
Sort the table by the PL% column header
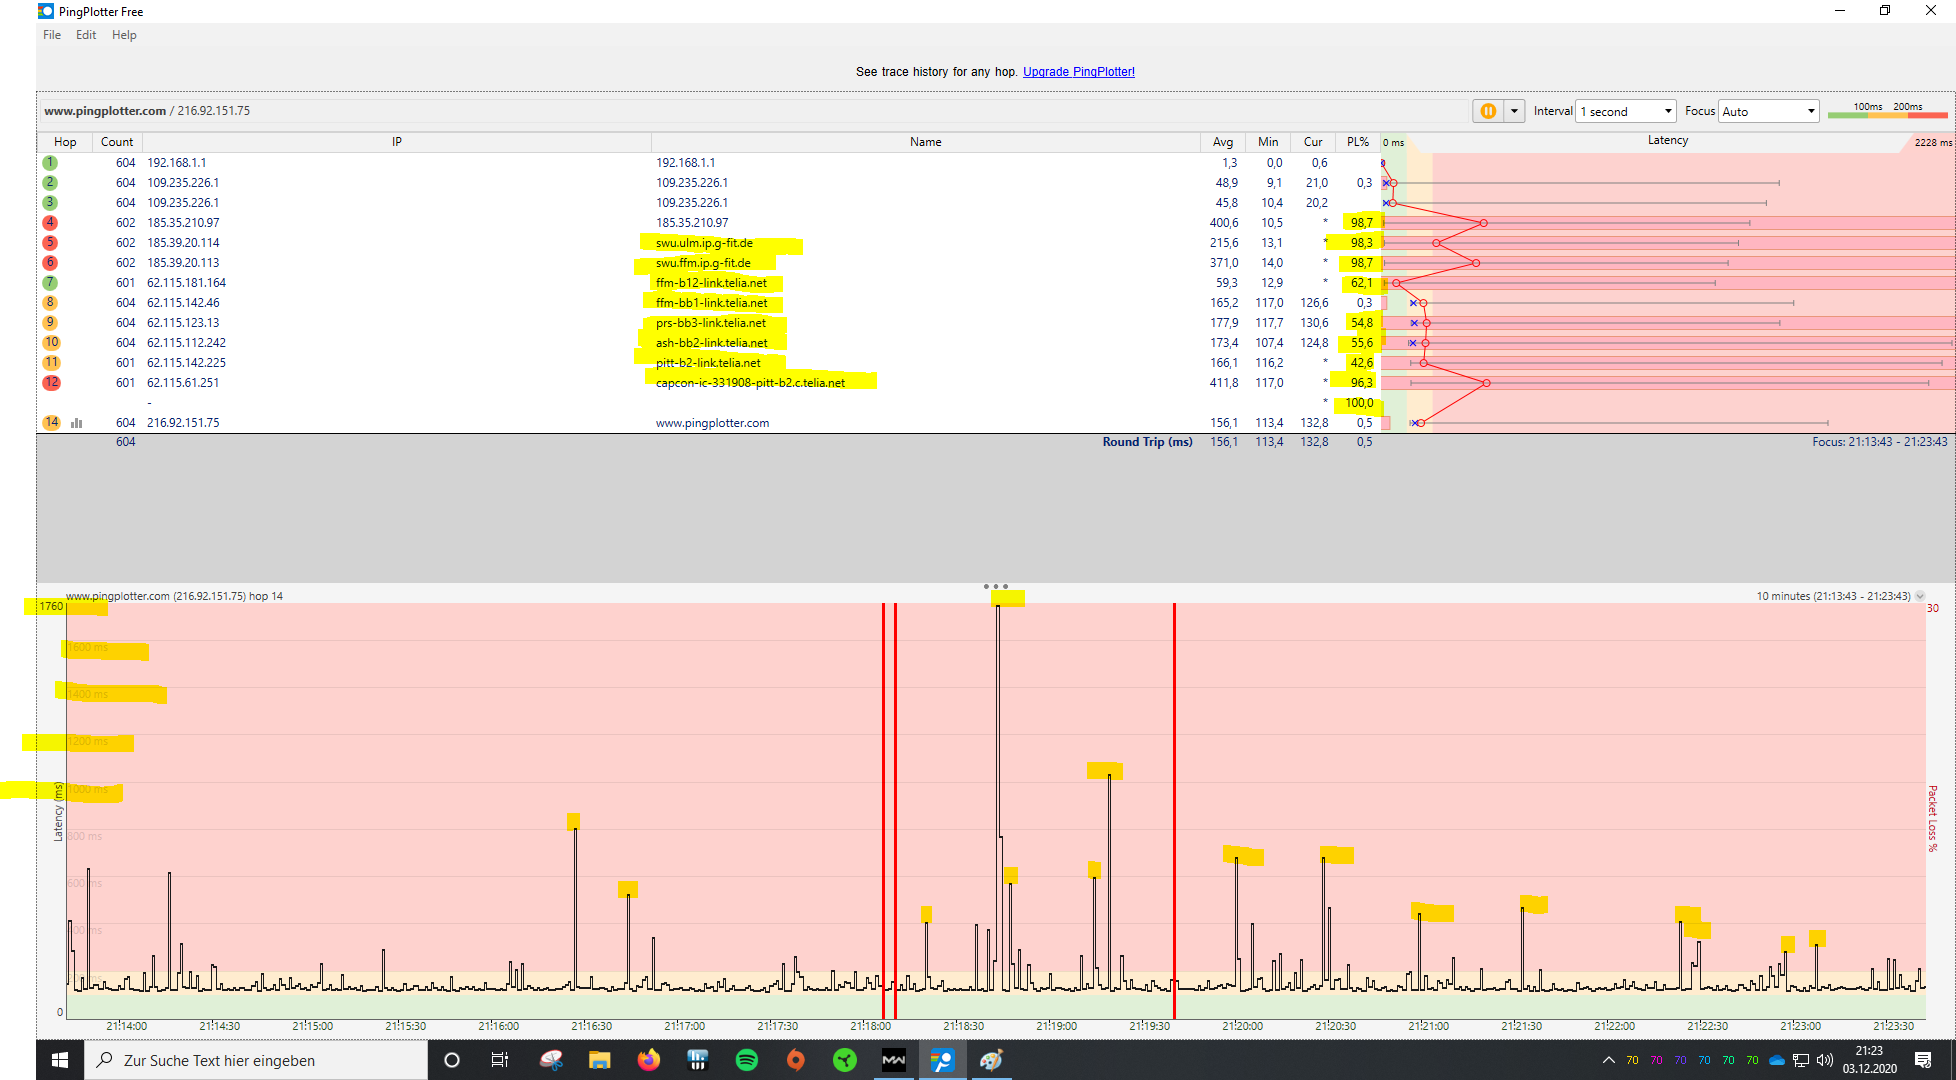click(x=1357, y=142)
